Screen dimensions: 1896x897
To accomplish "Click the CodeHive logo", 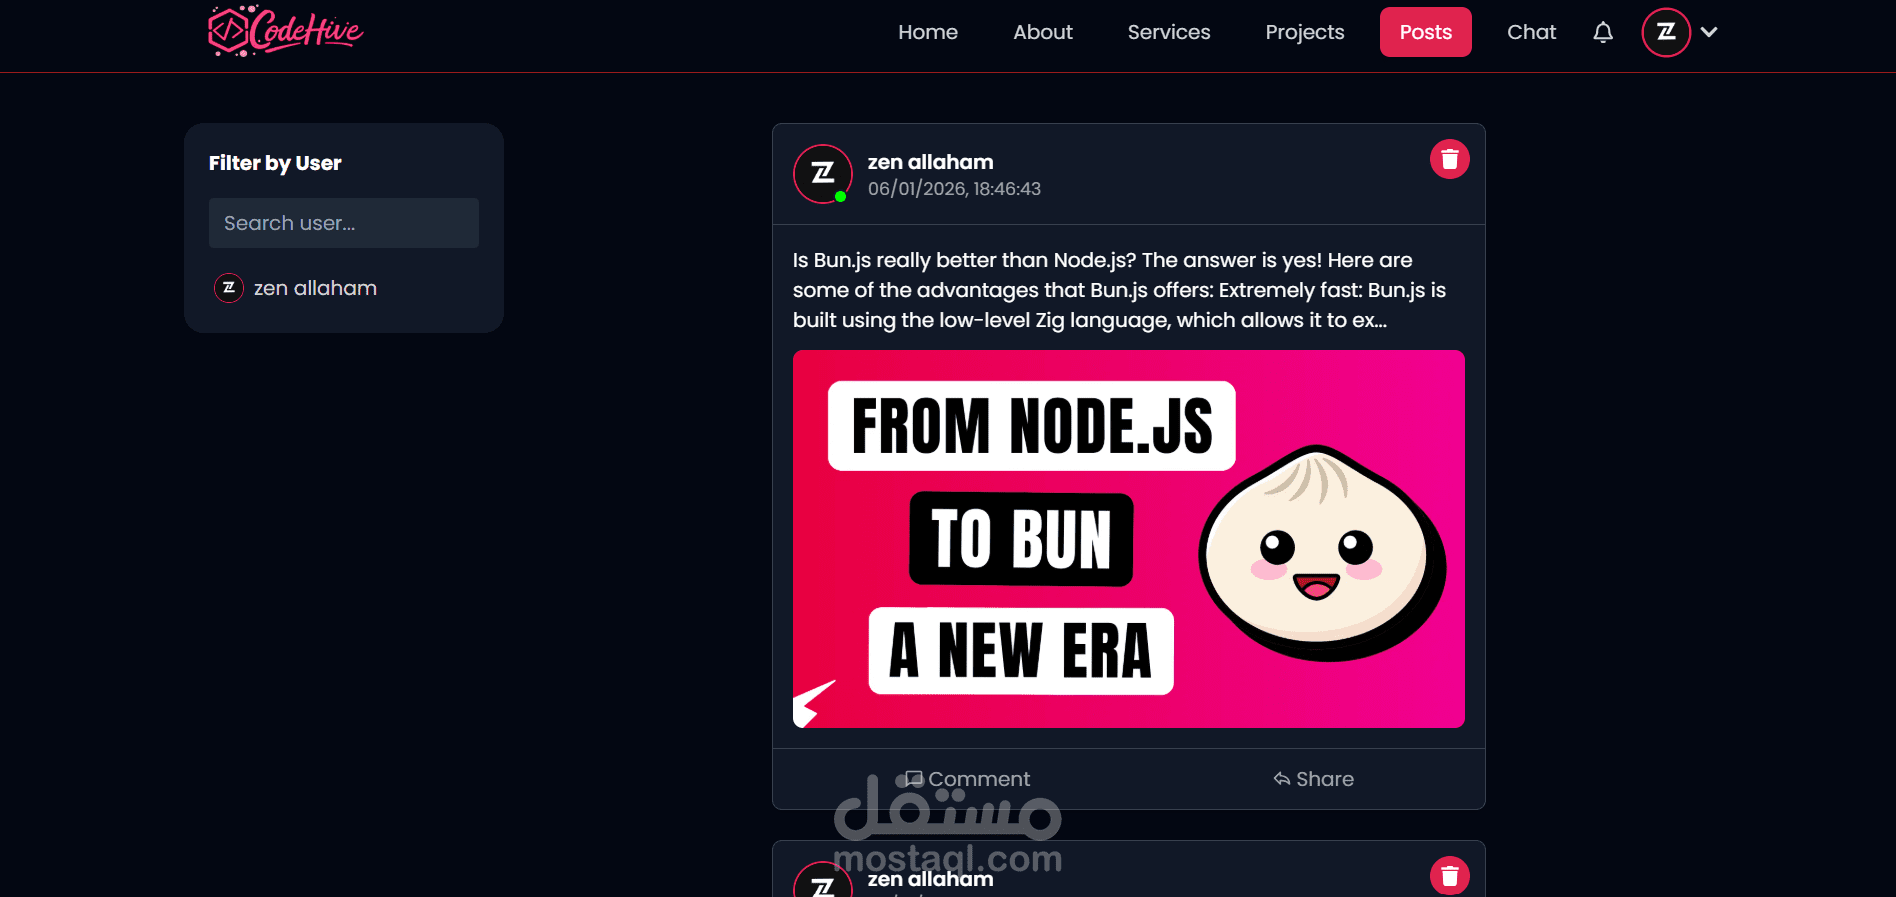I will point(285,31).
